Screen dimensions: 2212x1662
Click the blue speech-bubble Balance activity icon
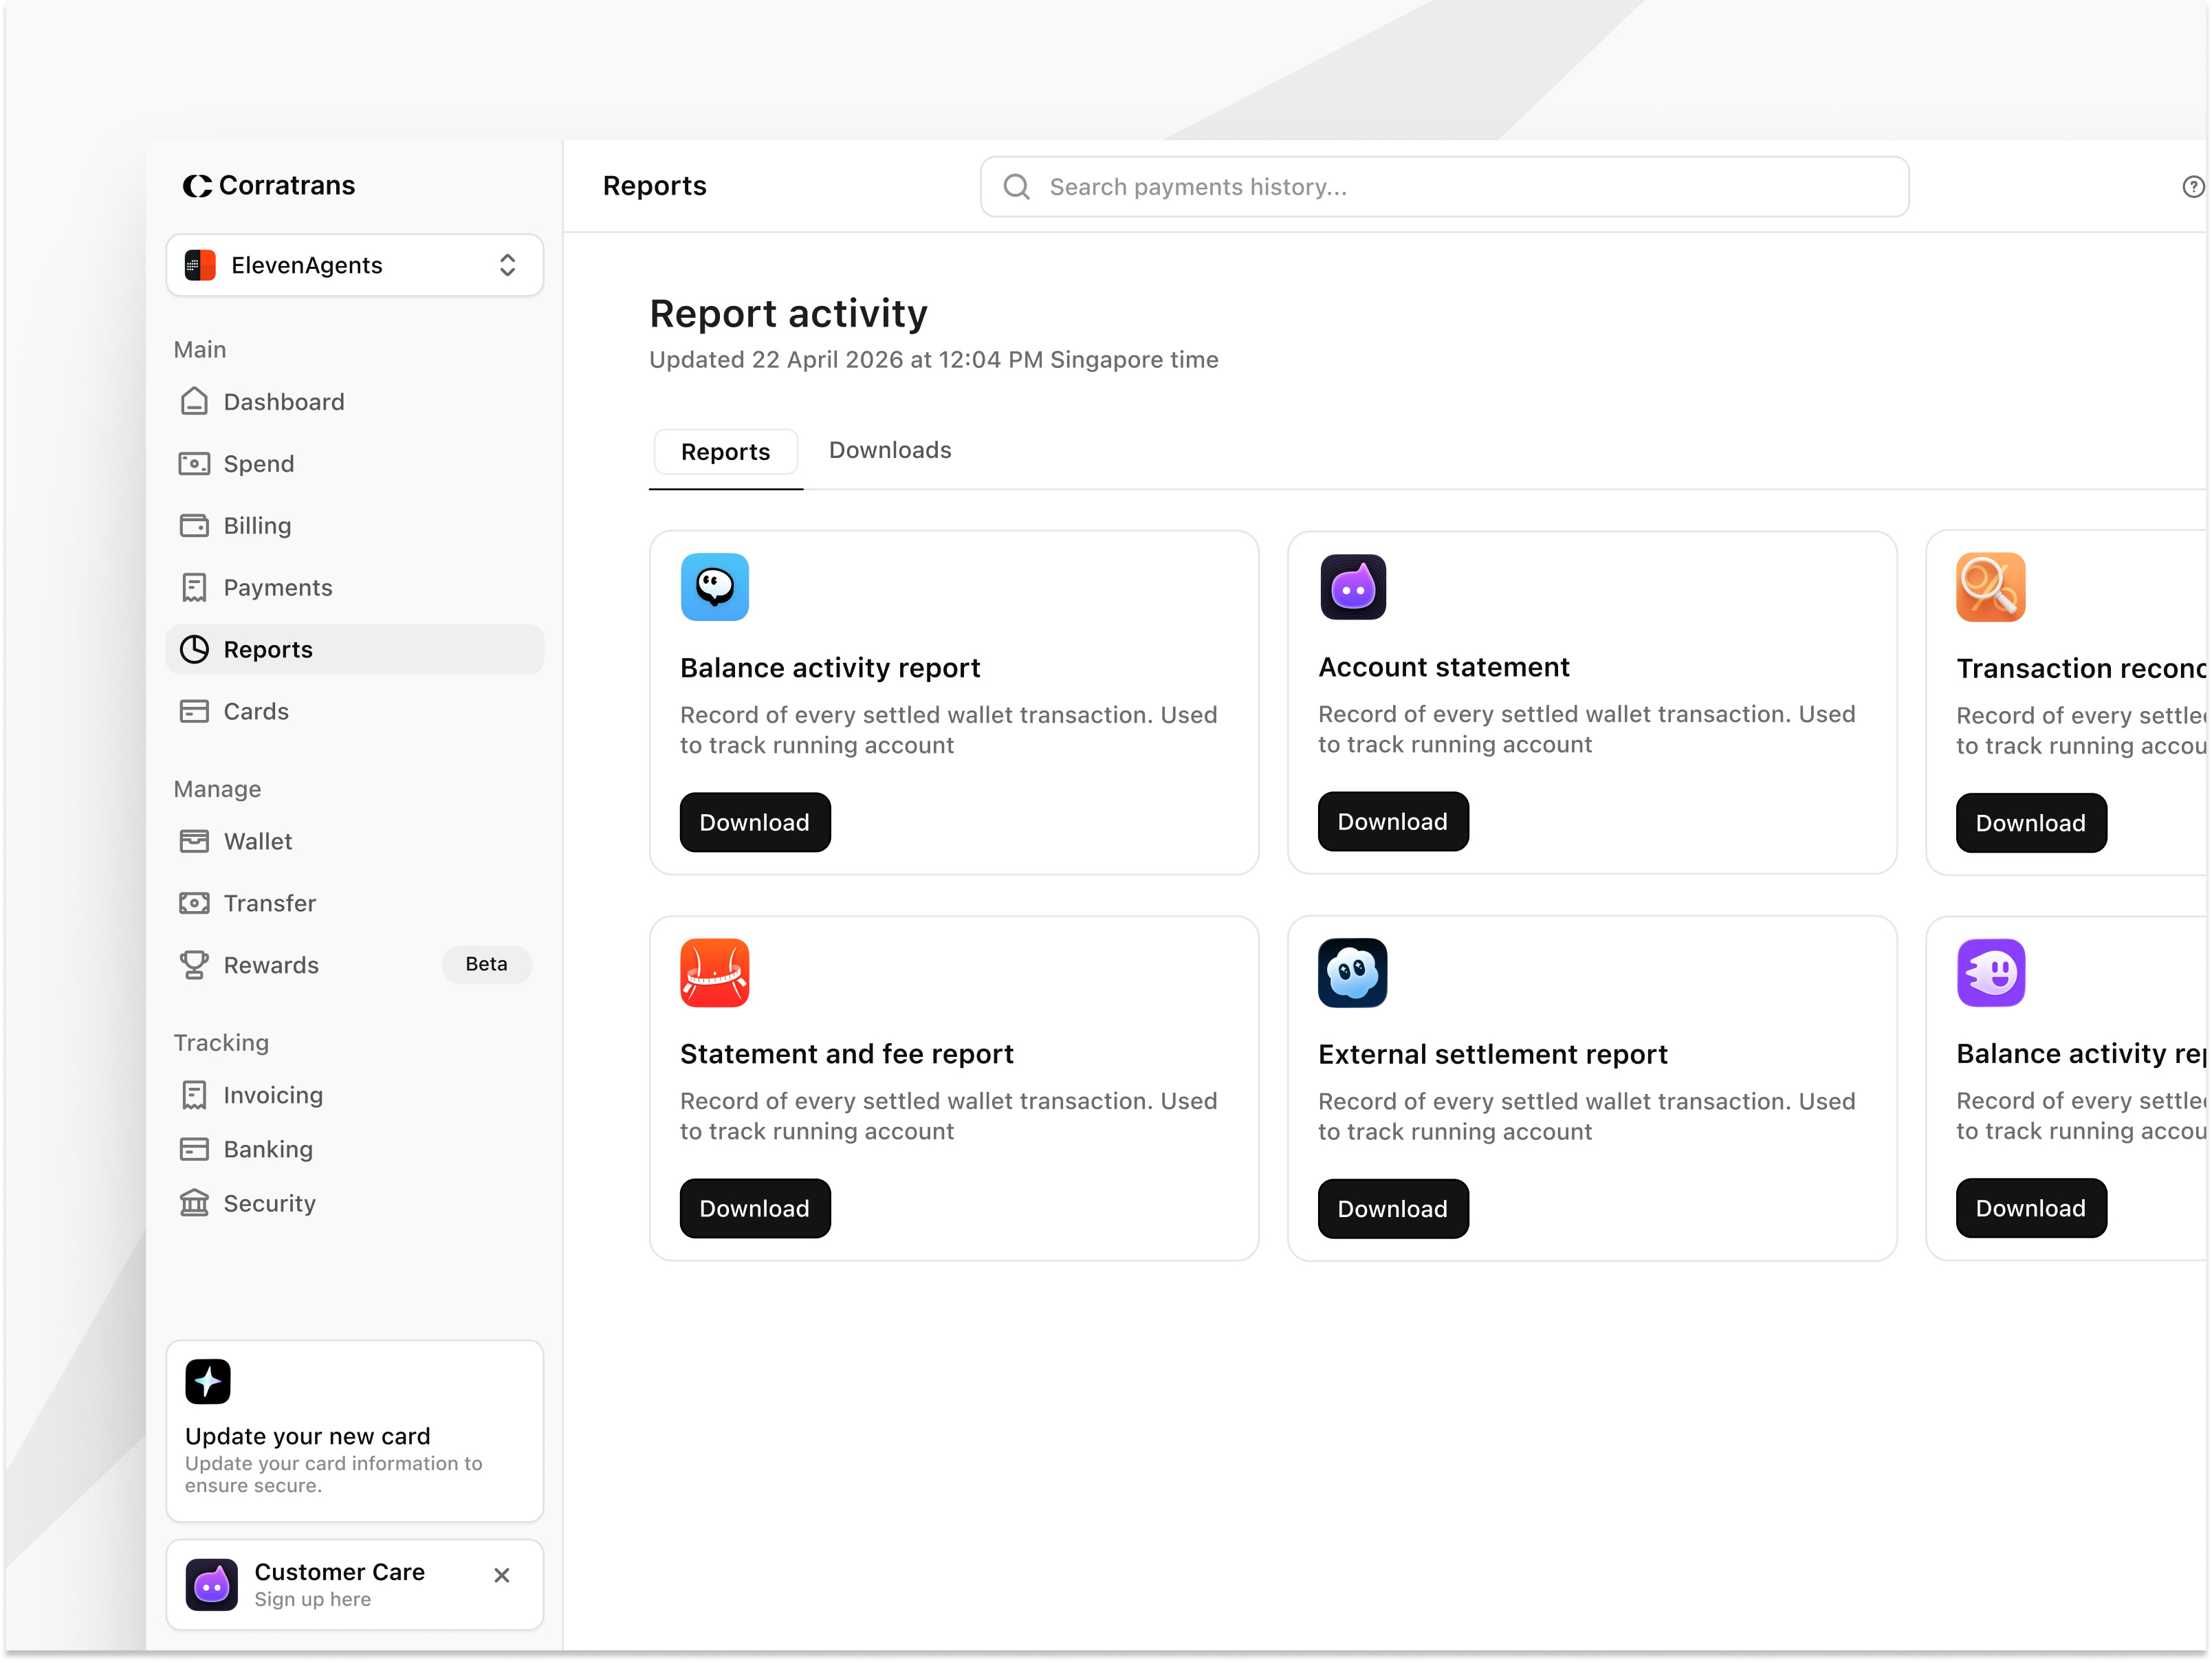click(715, 587)
